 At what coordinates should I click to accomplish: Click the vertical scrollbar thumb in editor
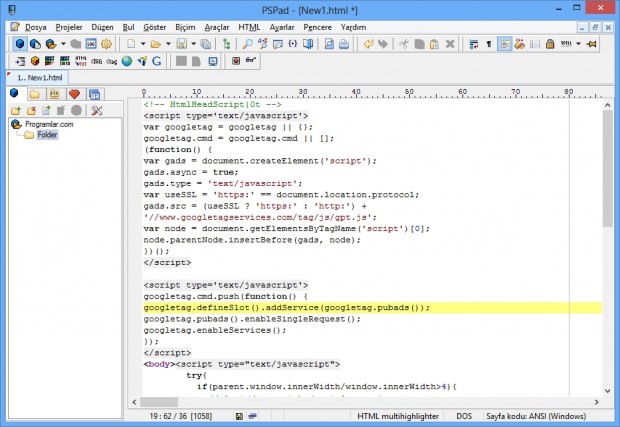click(607, 169)
